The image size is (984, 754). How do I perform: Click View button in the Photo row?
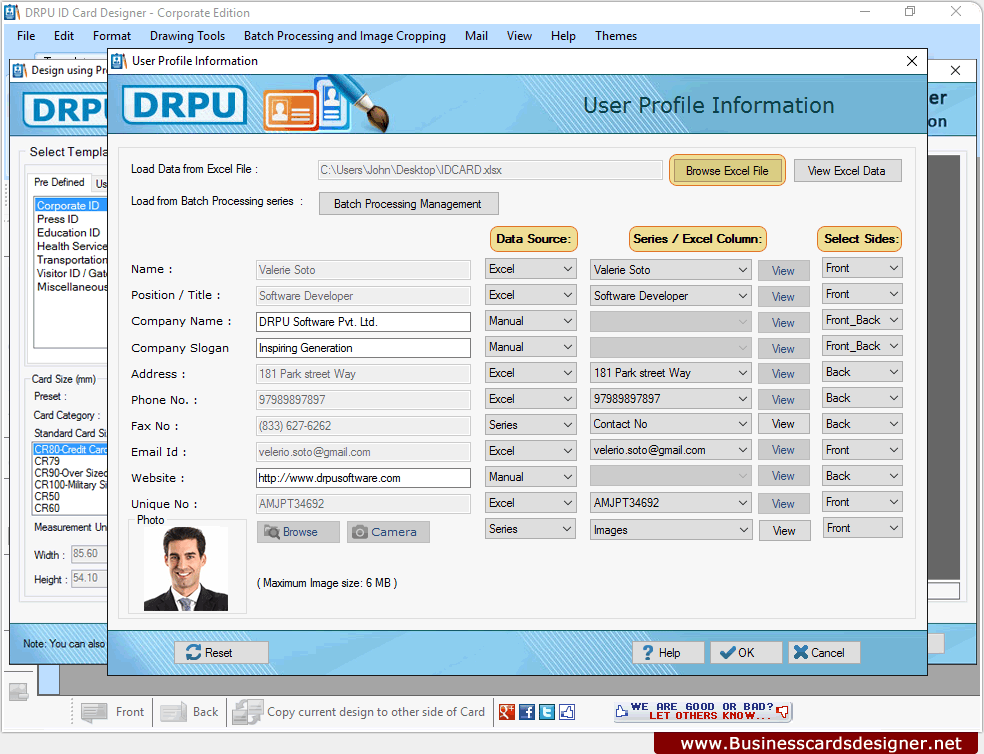(784, 530)
